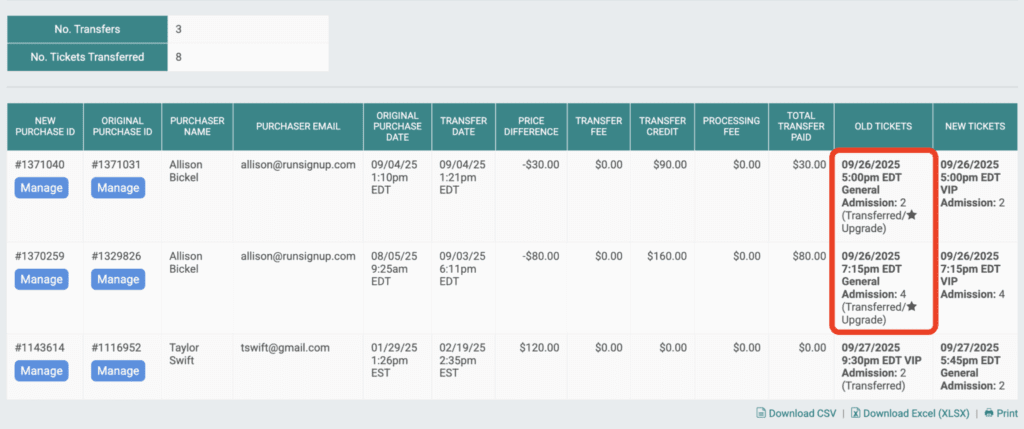Click the printer icon next to Print
The width and height of the screenshot is (1024, 429).
(x=988, y=413)
